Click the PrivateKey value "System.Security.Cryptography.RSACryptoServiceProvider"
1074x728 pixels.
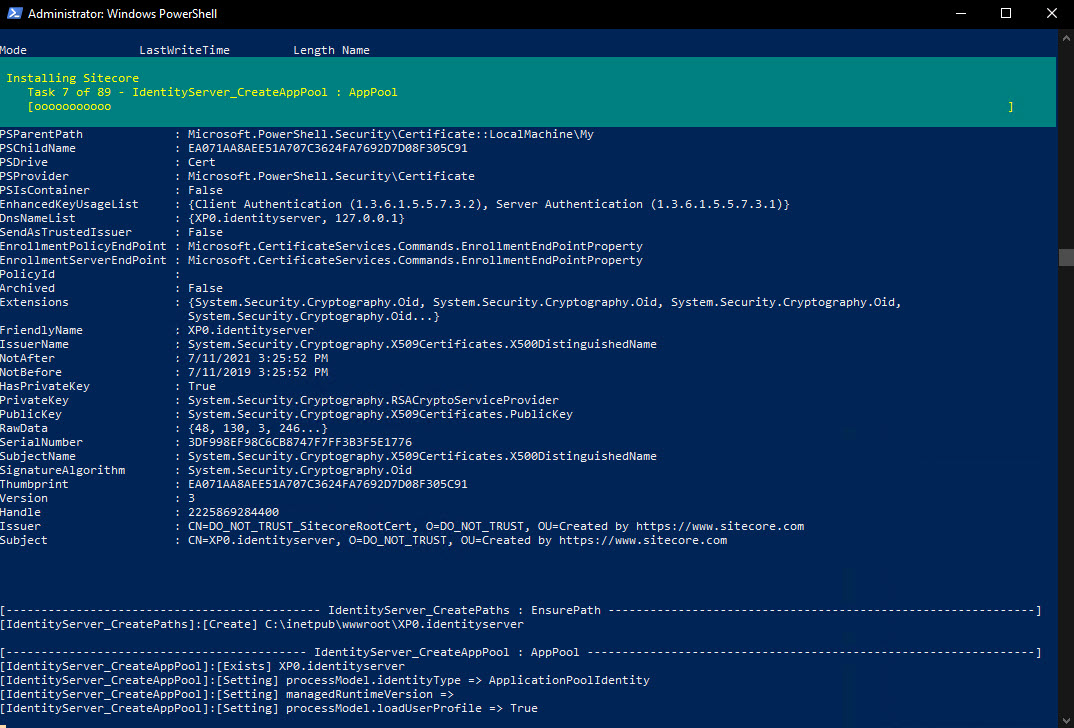373,400
